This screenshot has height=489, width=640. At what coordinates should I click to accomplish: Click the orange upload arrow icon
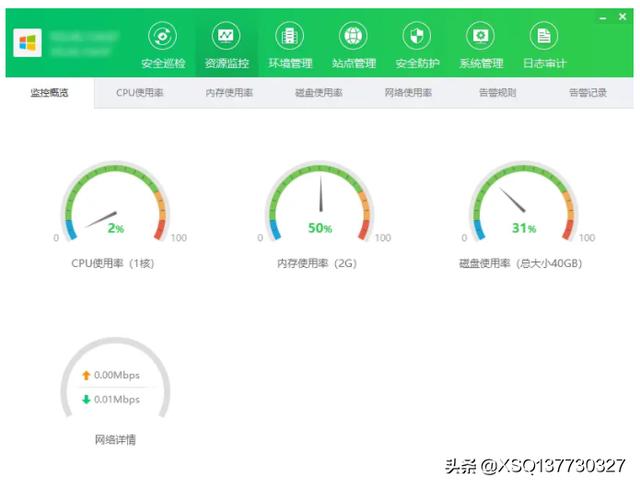pyautogui.click(x=86, y=375)
